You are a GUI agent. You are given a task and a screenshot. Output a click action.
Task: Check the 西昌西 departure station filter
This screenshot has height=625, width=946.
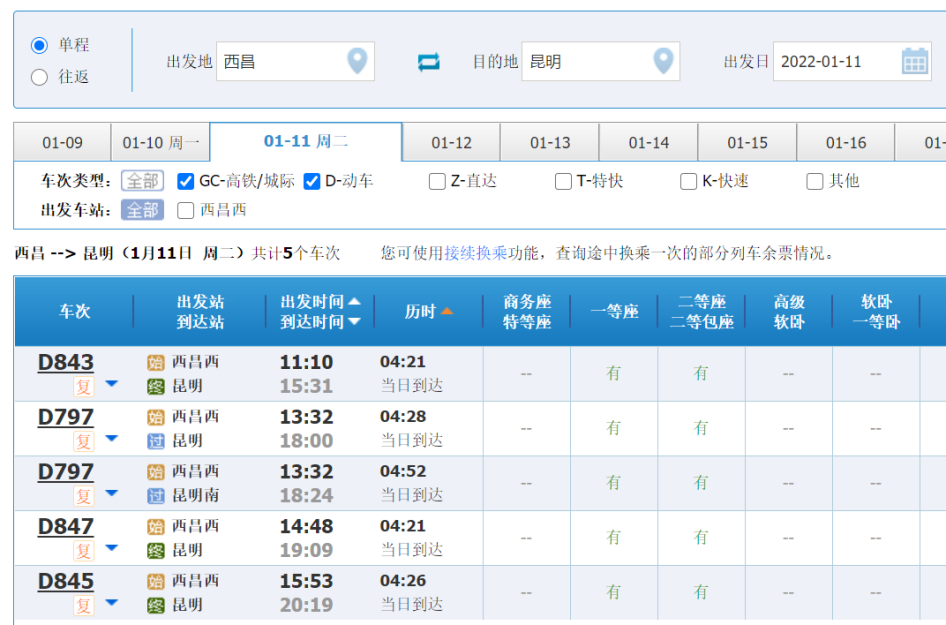185,210
